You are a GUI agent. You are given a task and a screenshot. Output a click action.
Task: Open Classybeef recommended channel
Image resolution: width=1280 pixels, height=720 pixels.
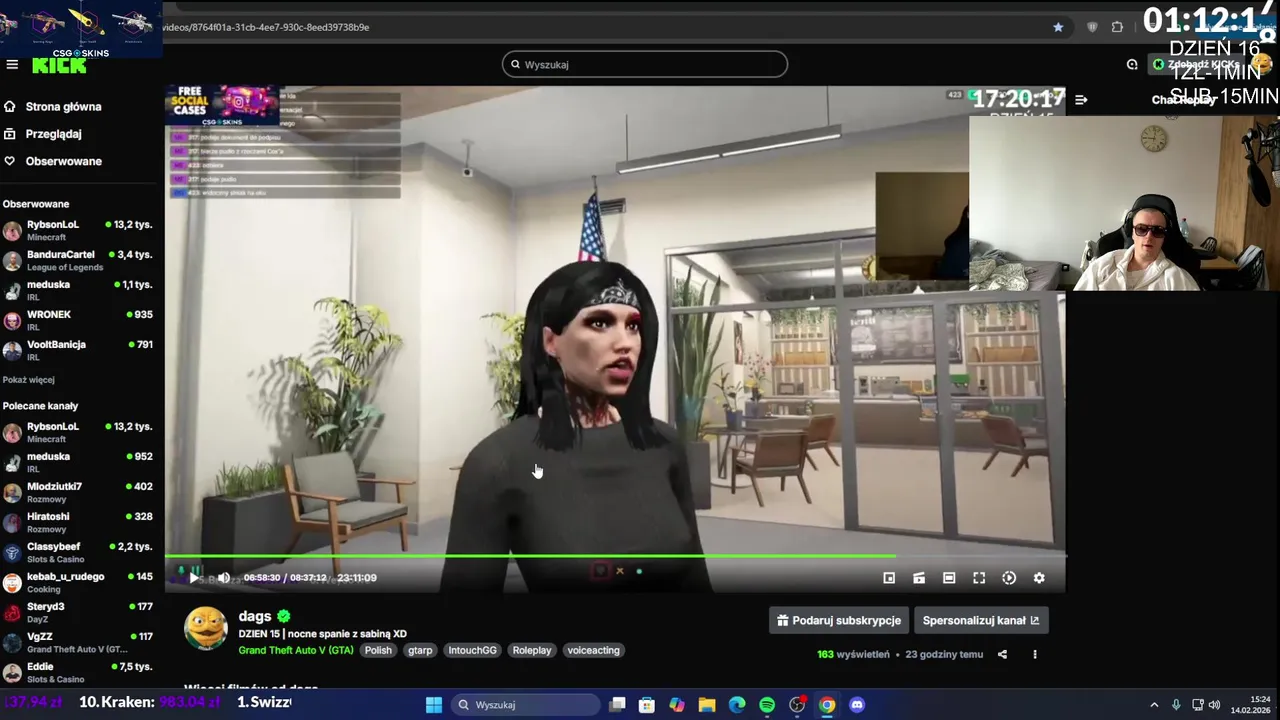[x=78, y=553]
